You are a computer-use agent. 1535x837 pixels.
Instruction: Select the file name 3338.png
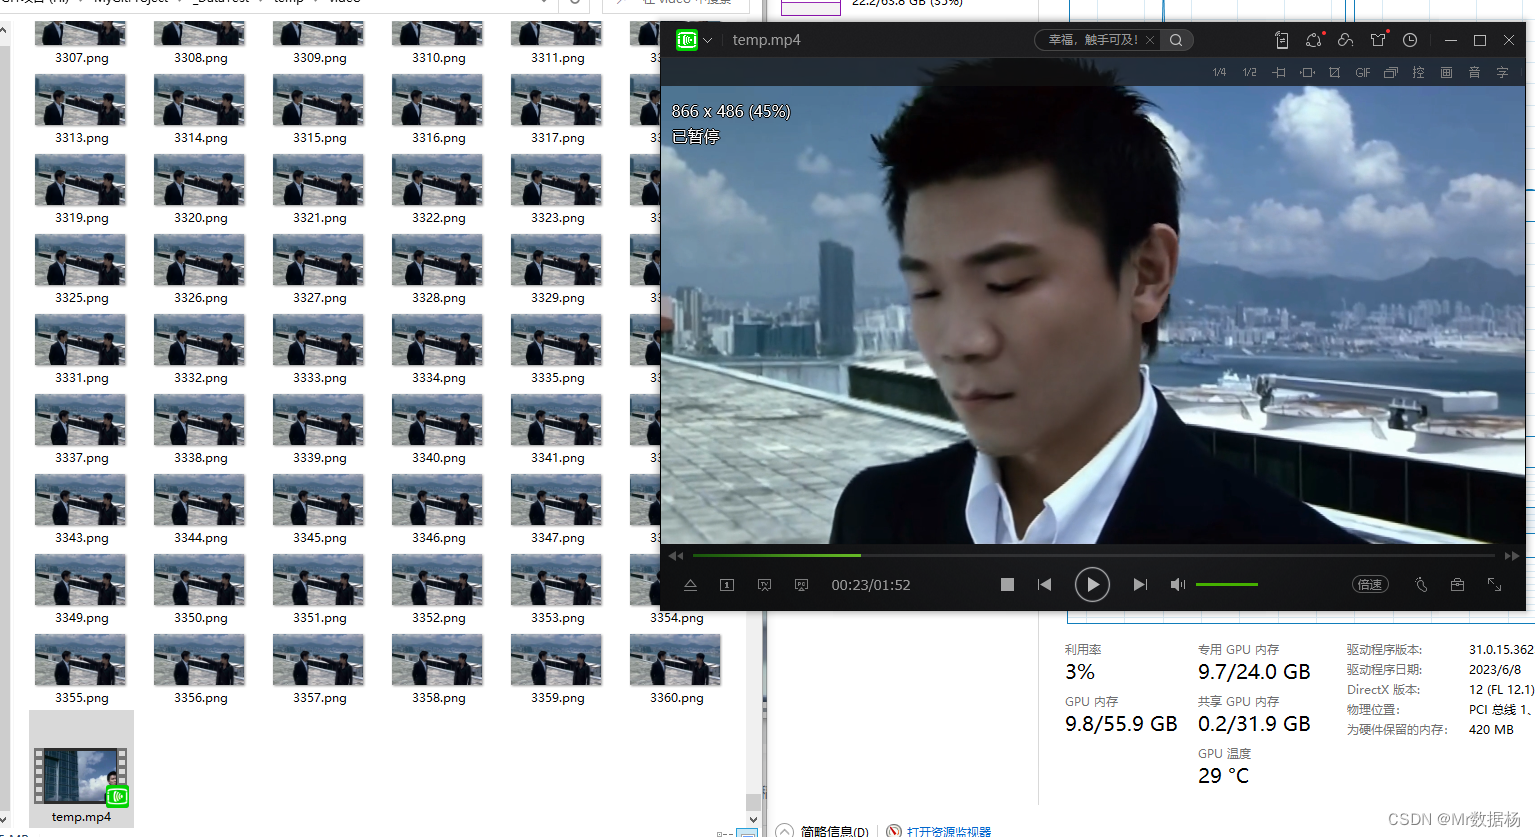tap(201, 458)
